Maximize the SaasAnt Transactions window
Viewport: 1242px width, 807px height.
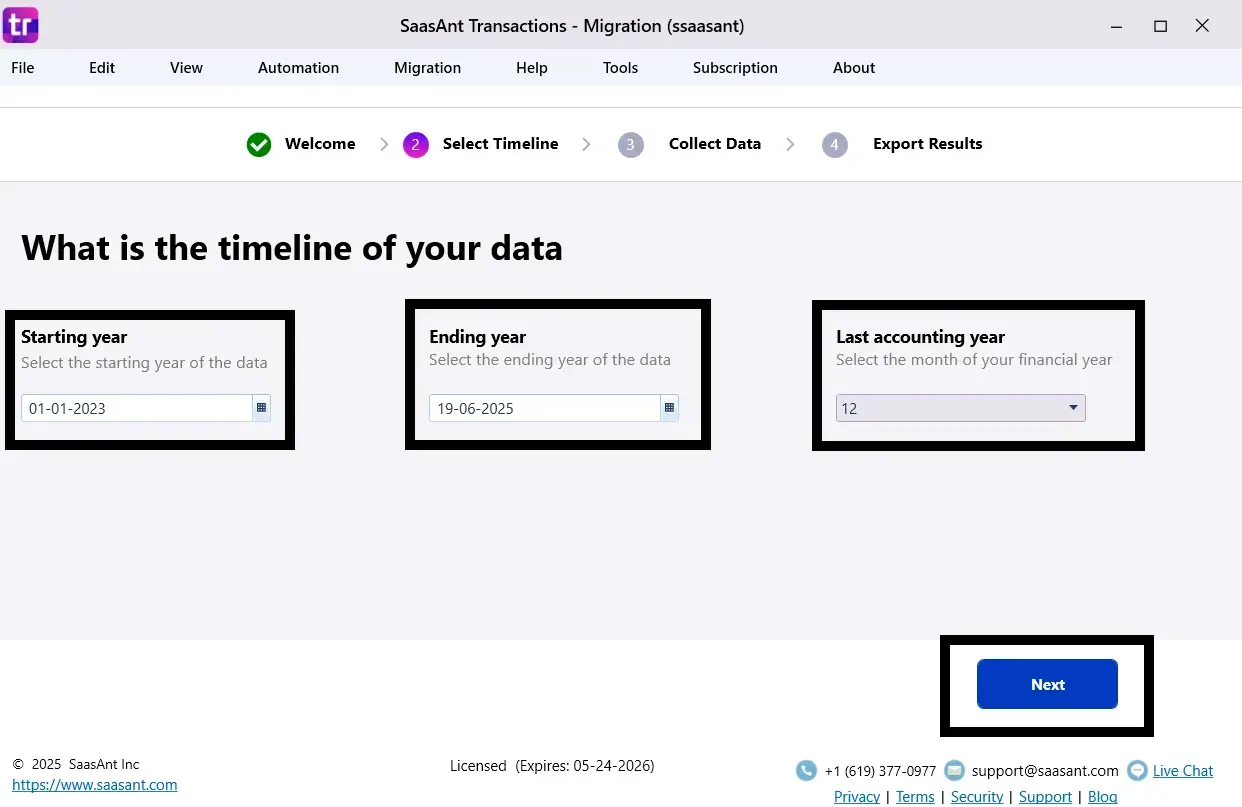[x=1161, y=26]
